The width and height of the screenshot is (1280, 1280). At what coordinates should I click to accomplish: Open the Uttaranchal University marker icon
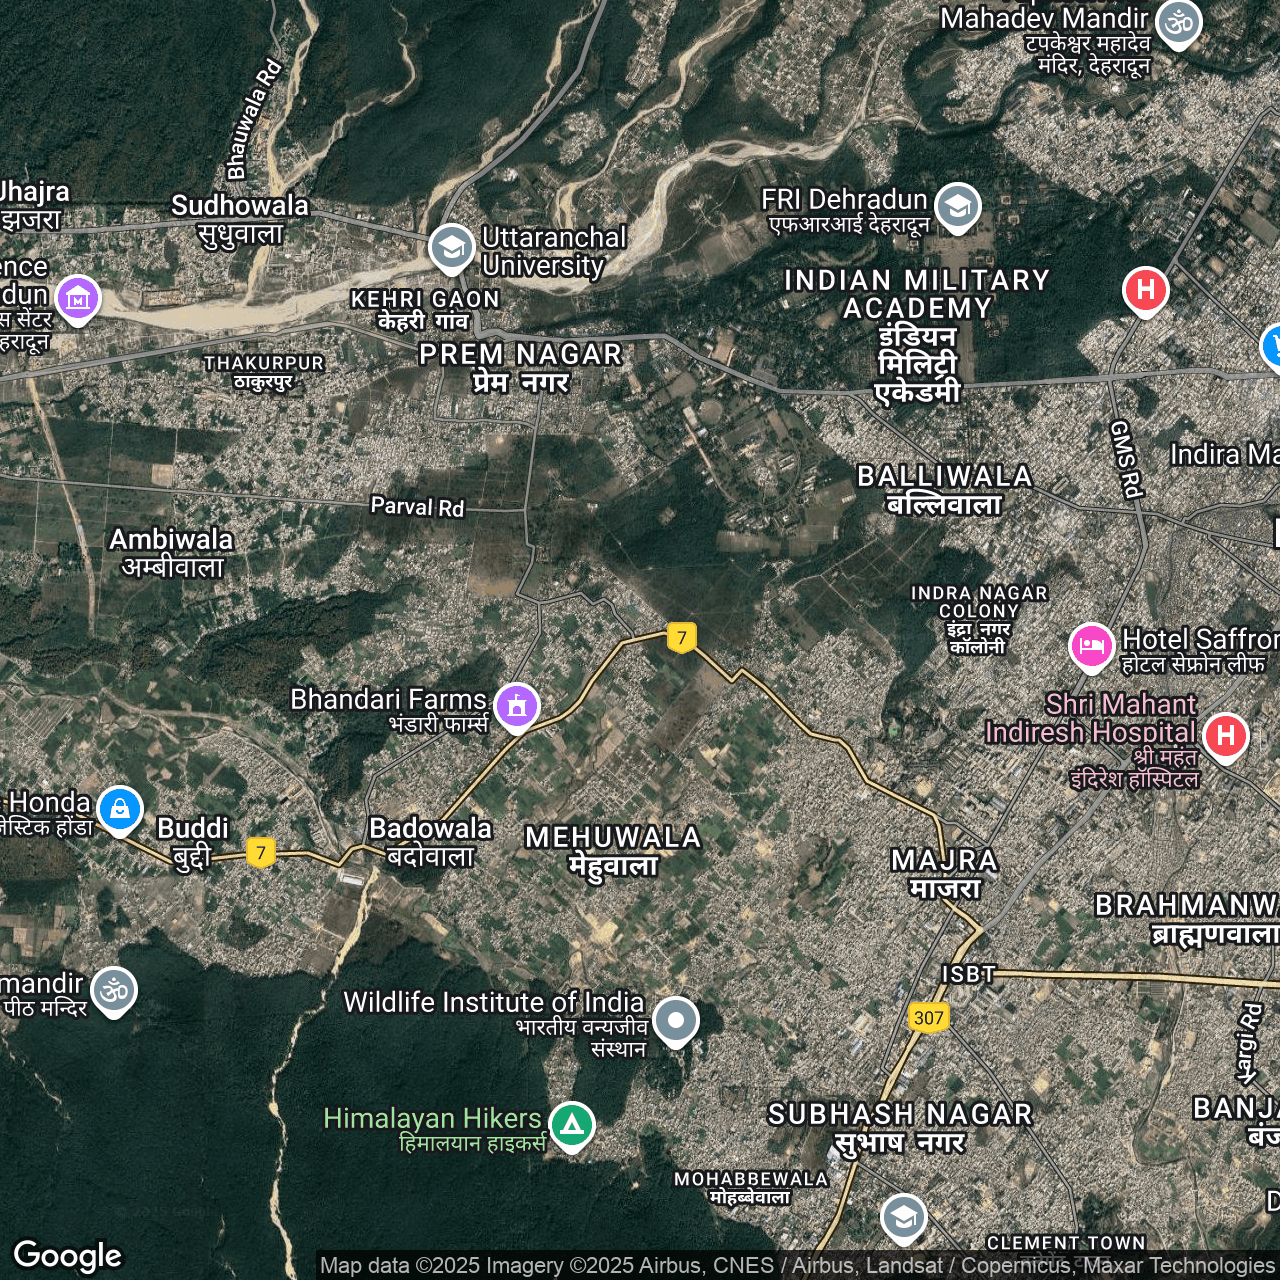pos(451,246)
